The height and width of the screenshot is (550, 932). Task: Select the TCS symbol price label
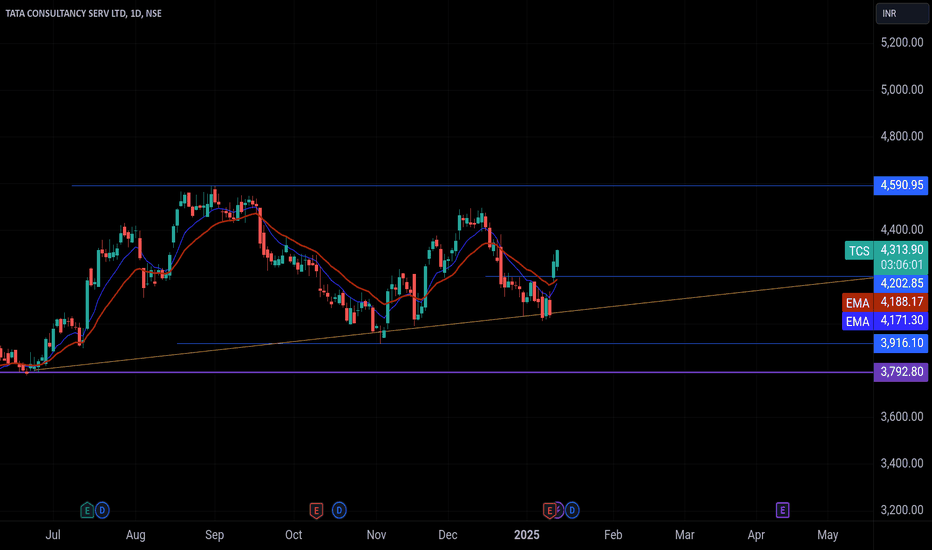coord(858,250)
